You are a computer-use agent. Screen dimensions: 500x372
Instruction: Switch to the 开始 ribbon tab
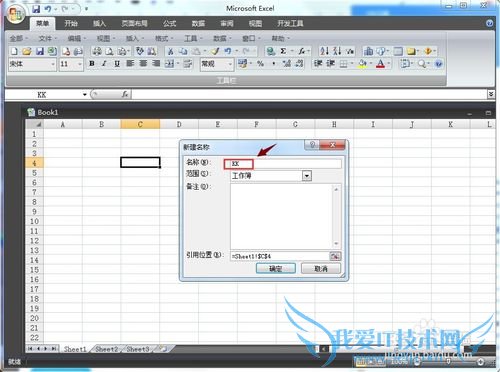[71, 23]
